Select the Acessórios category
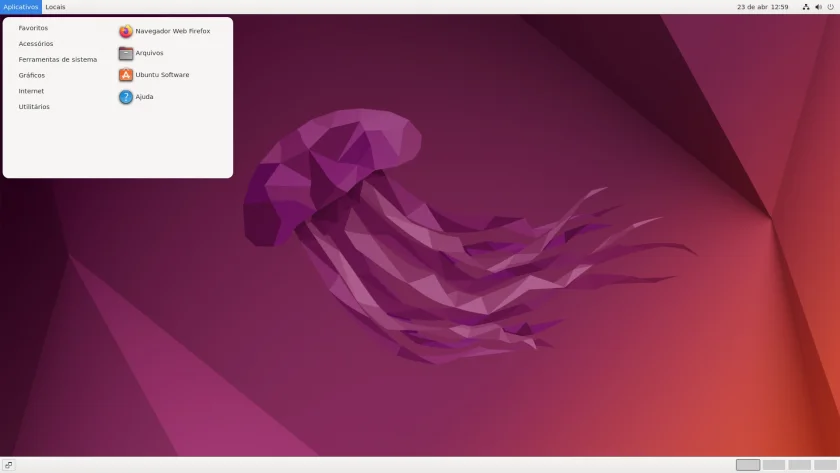The image size is (840, 473). [36, 43]
